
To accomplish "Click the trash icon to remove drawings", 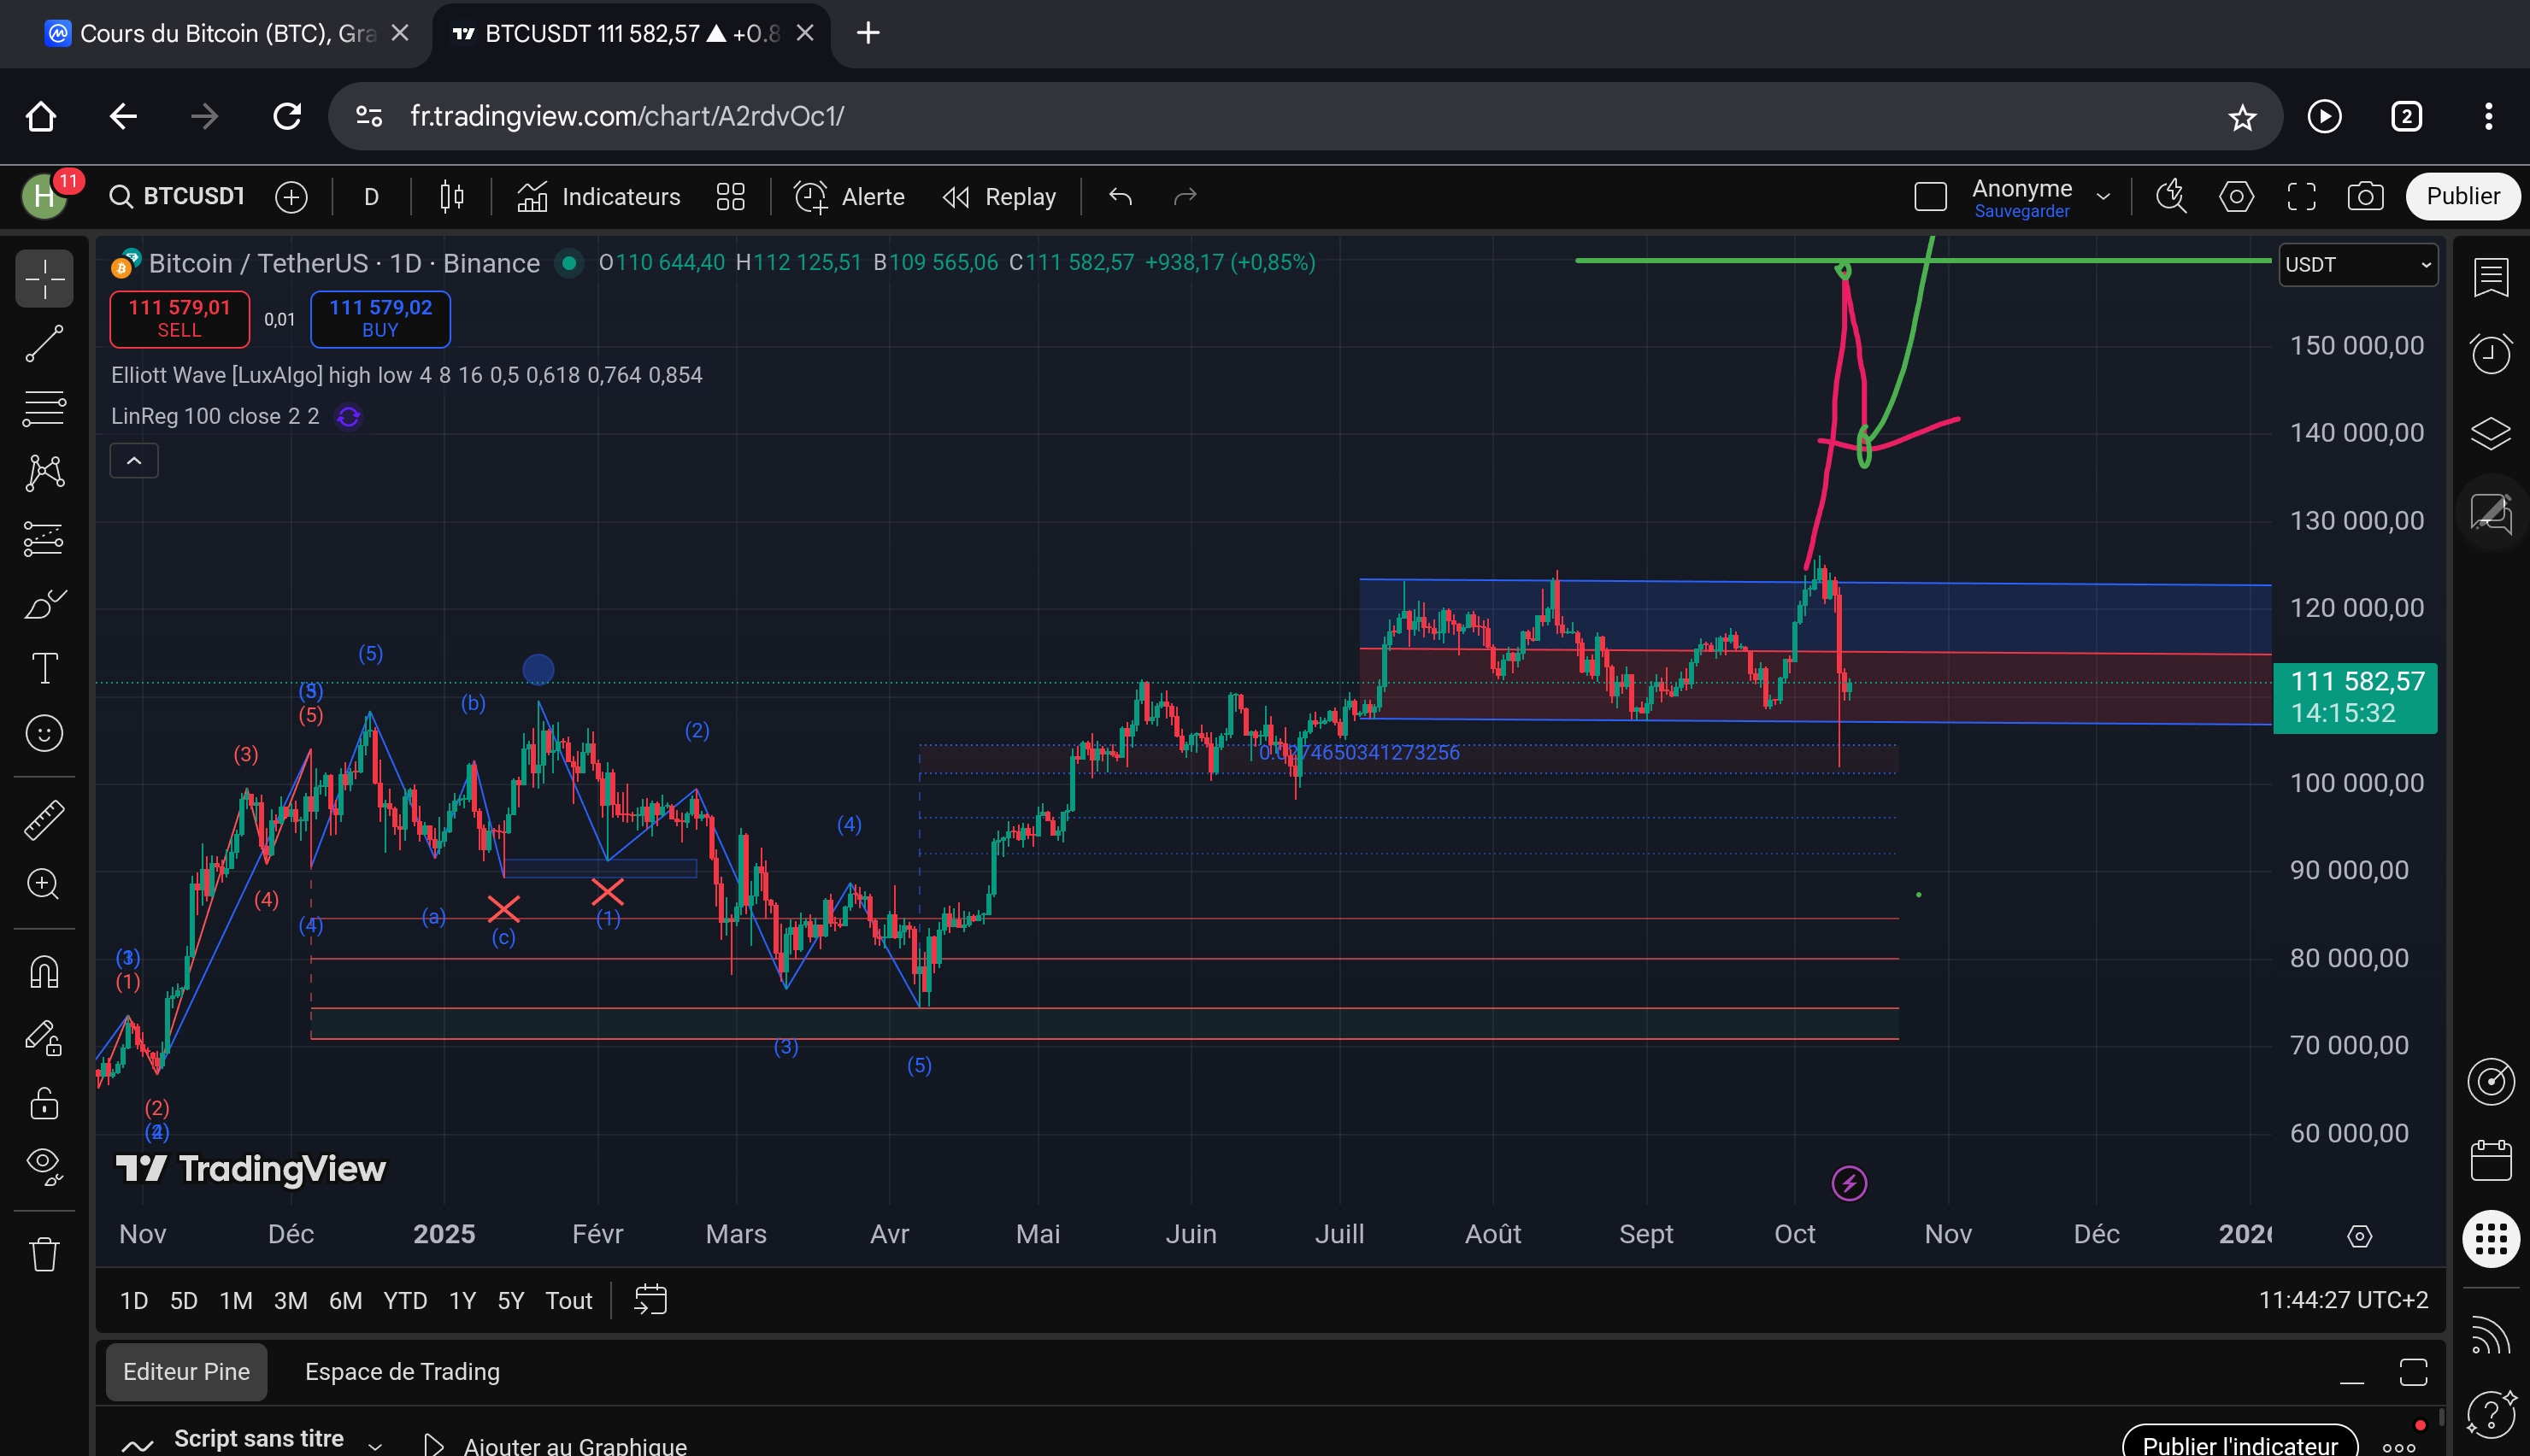I will coord(44,1253).
